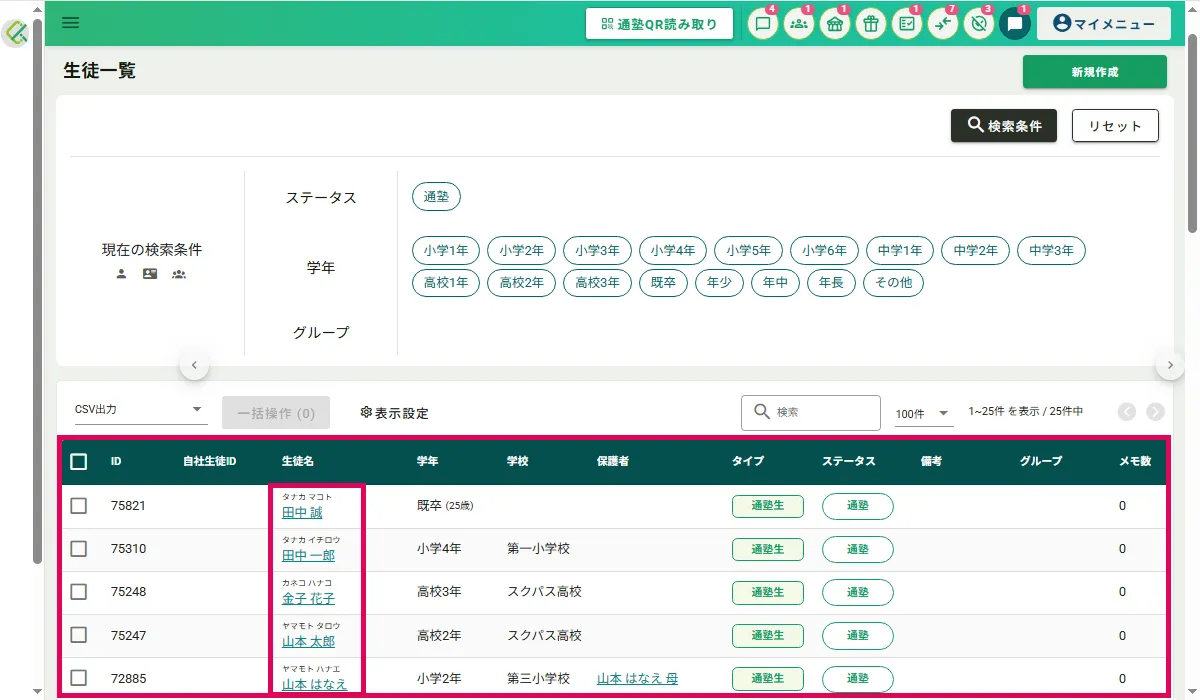Image resolution: width=1200 pixels, height=700 pixels.
Task: Click the right chevron circle on panel edge
Action: (1170, 366)
